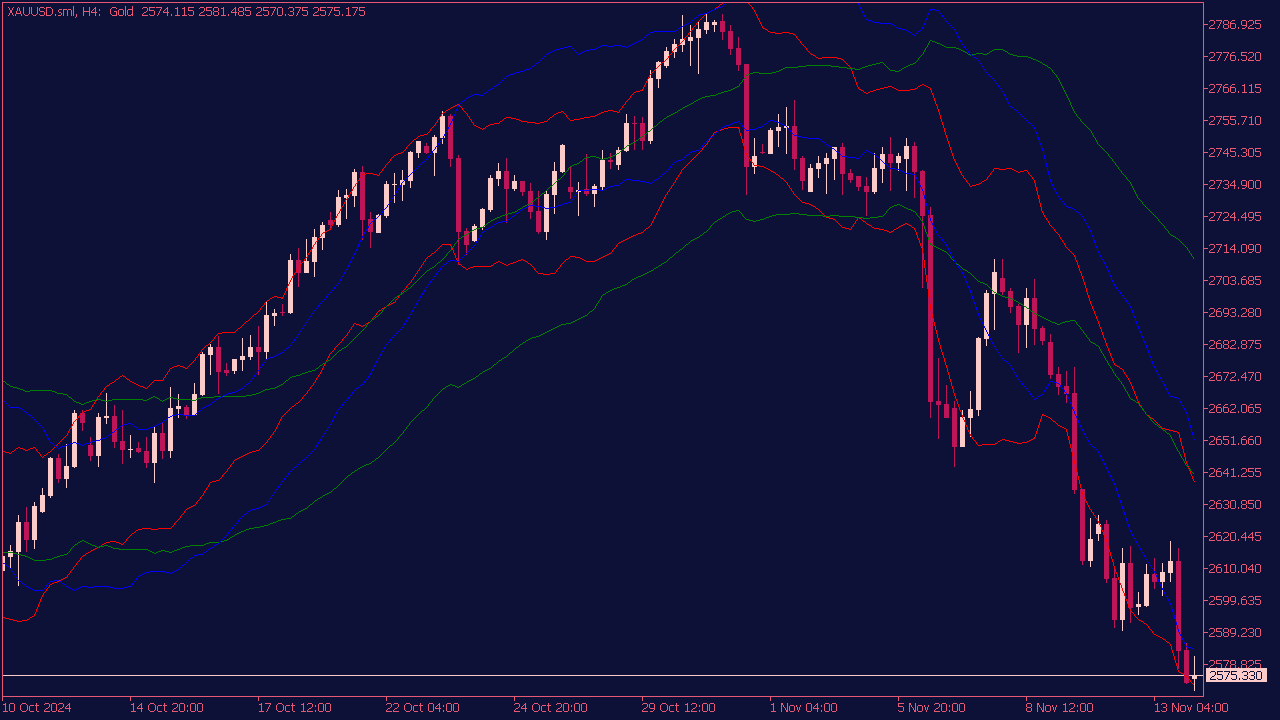Click the 5 Nov 20:00 time label
1280x720 pixels.
931,707
